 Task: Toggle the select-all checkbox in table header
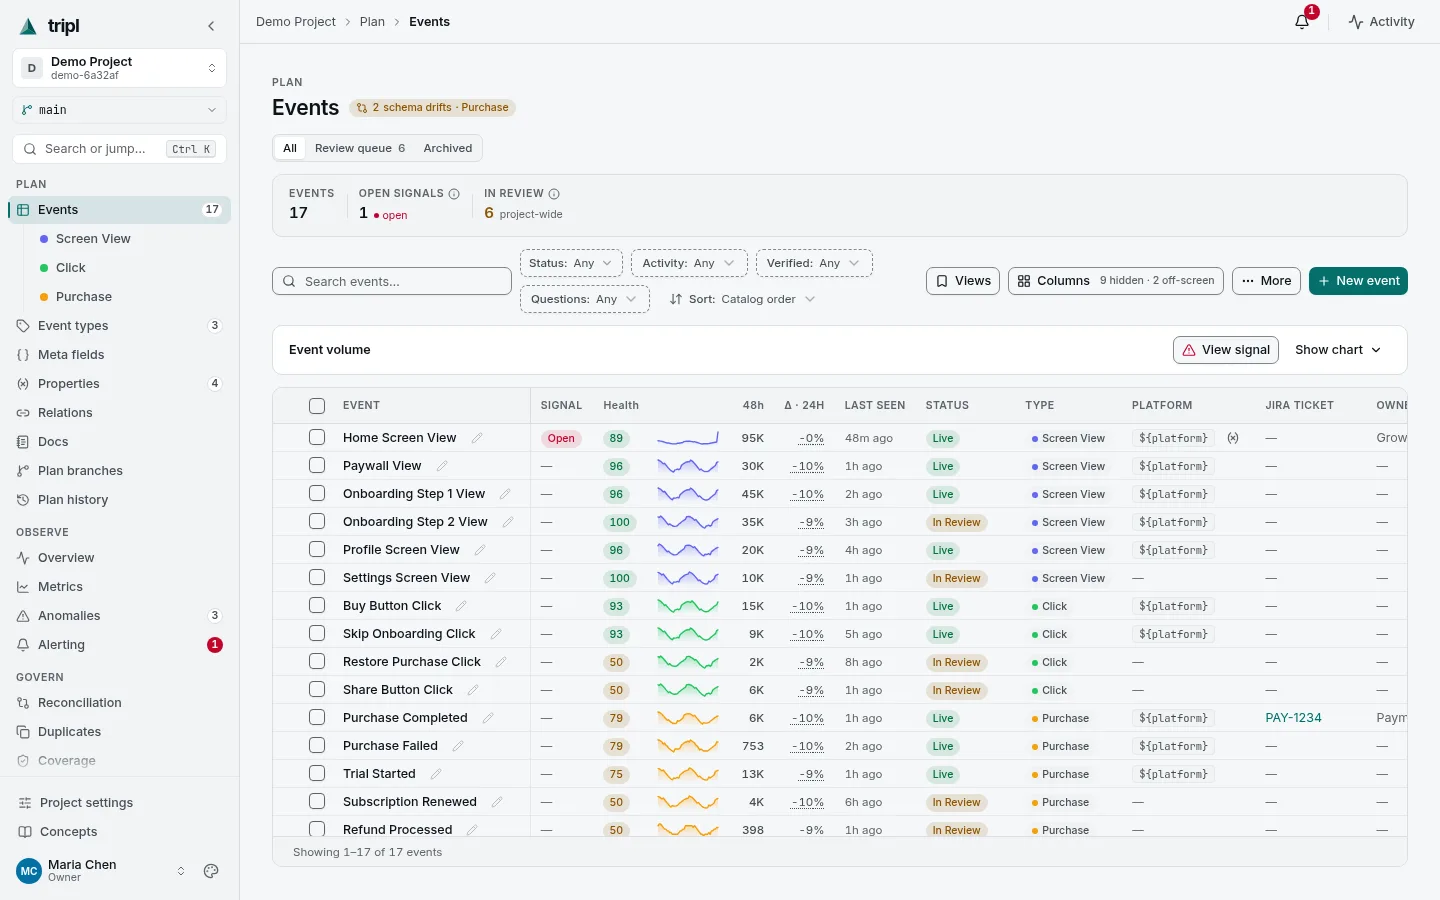point(317,406)
